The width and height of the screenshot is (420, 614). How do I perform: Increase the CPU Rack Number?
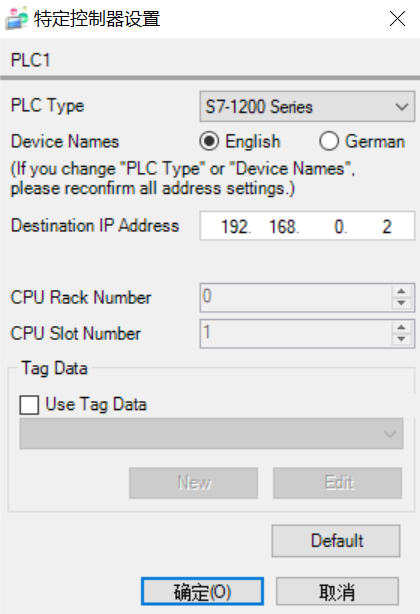click(401, 291)
